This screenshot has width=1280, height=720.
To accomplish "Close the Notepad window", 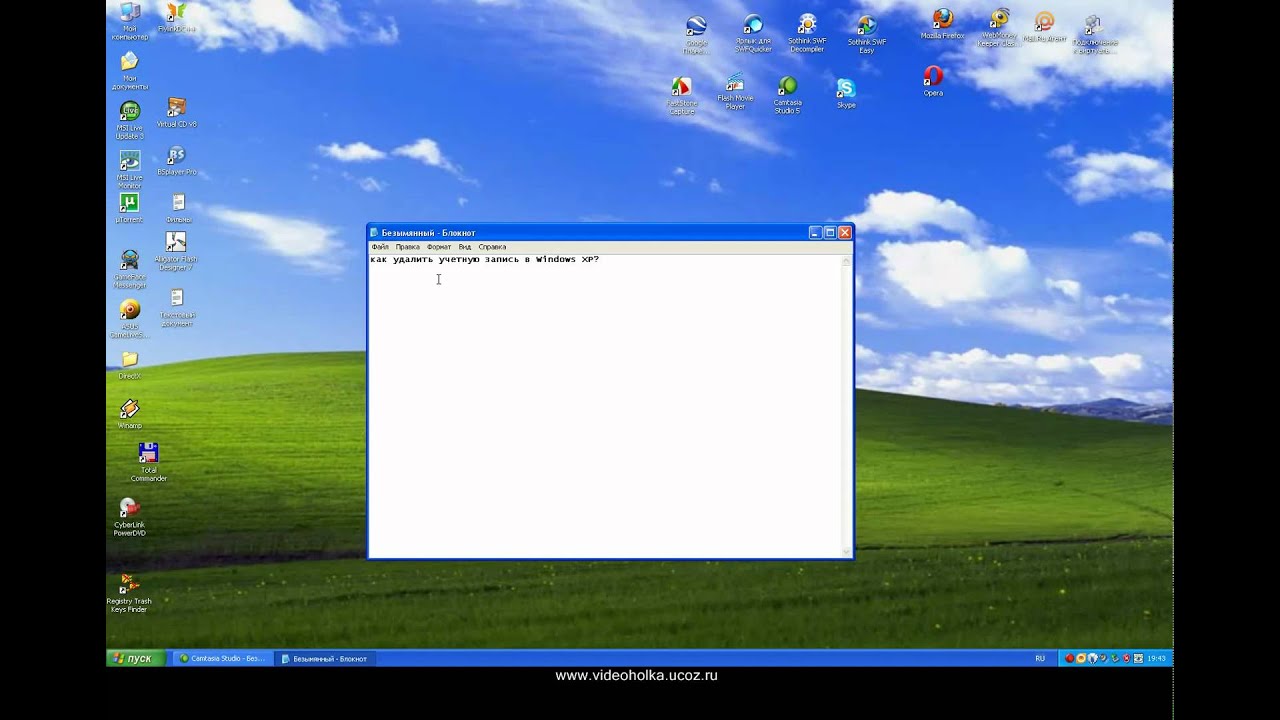I will pos(845,232).
